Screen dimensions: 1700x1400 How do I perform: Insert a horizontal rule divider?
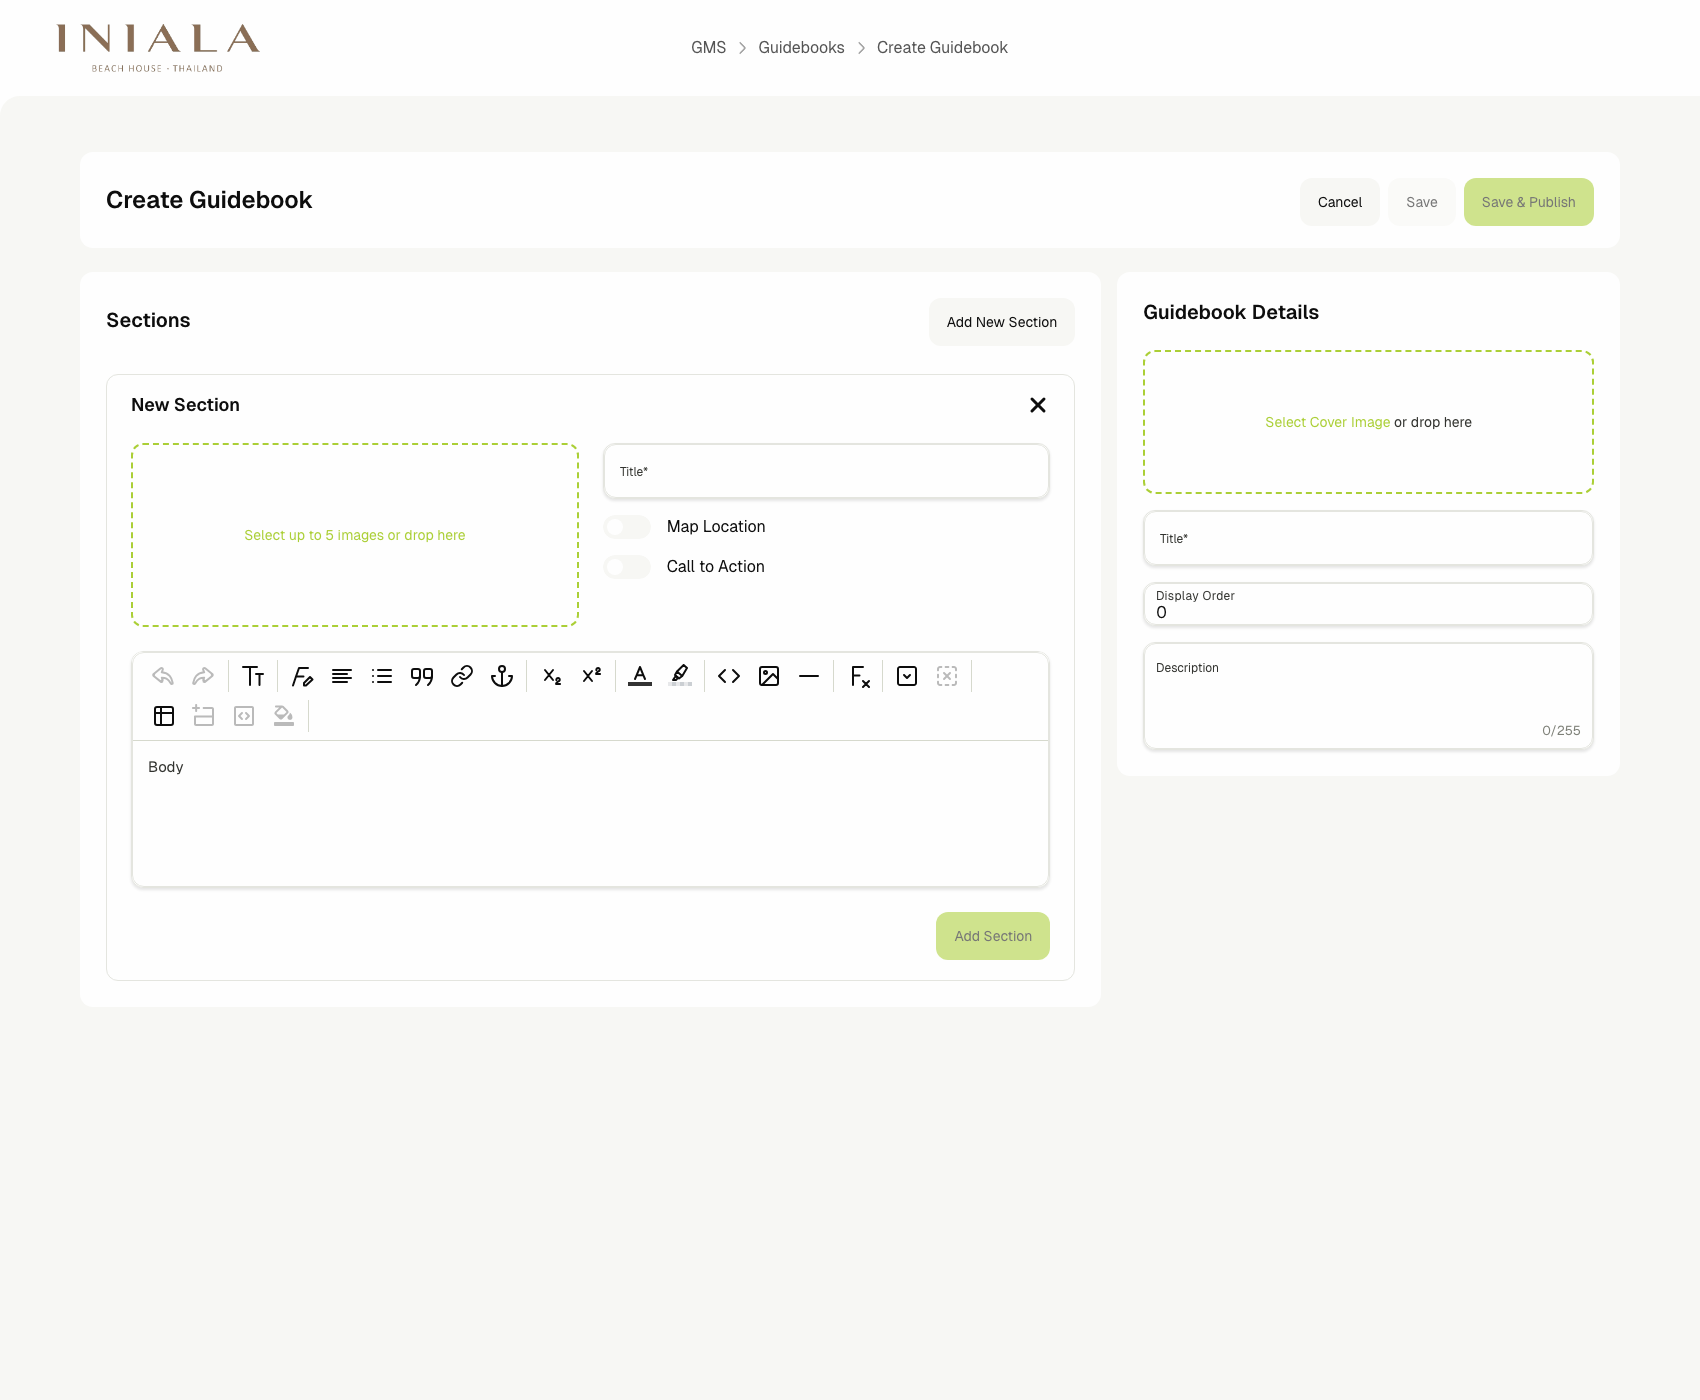point(809,676)
